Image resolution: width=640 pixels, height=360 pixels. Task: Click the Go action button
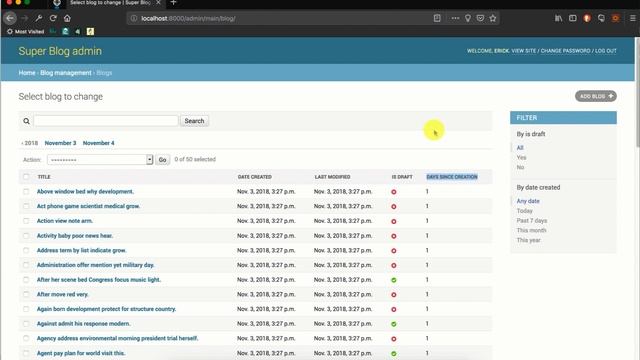pyautogui.click(x=162, y=160)
